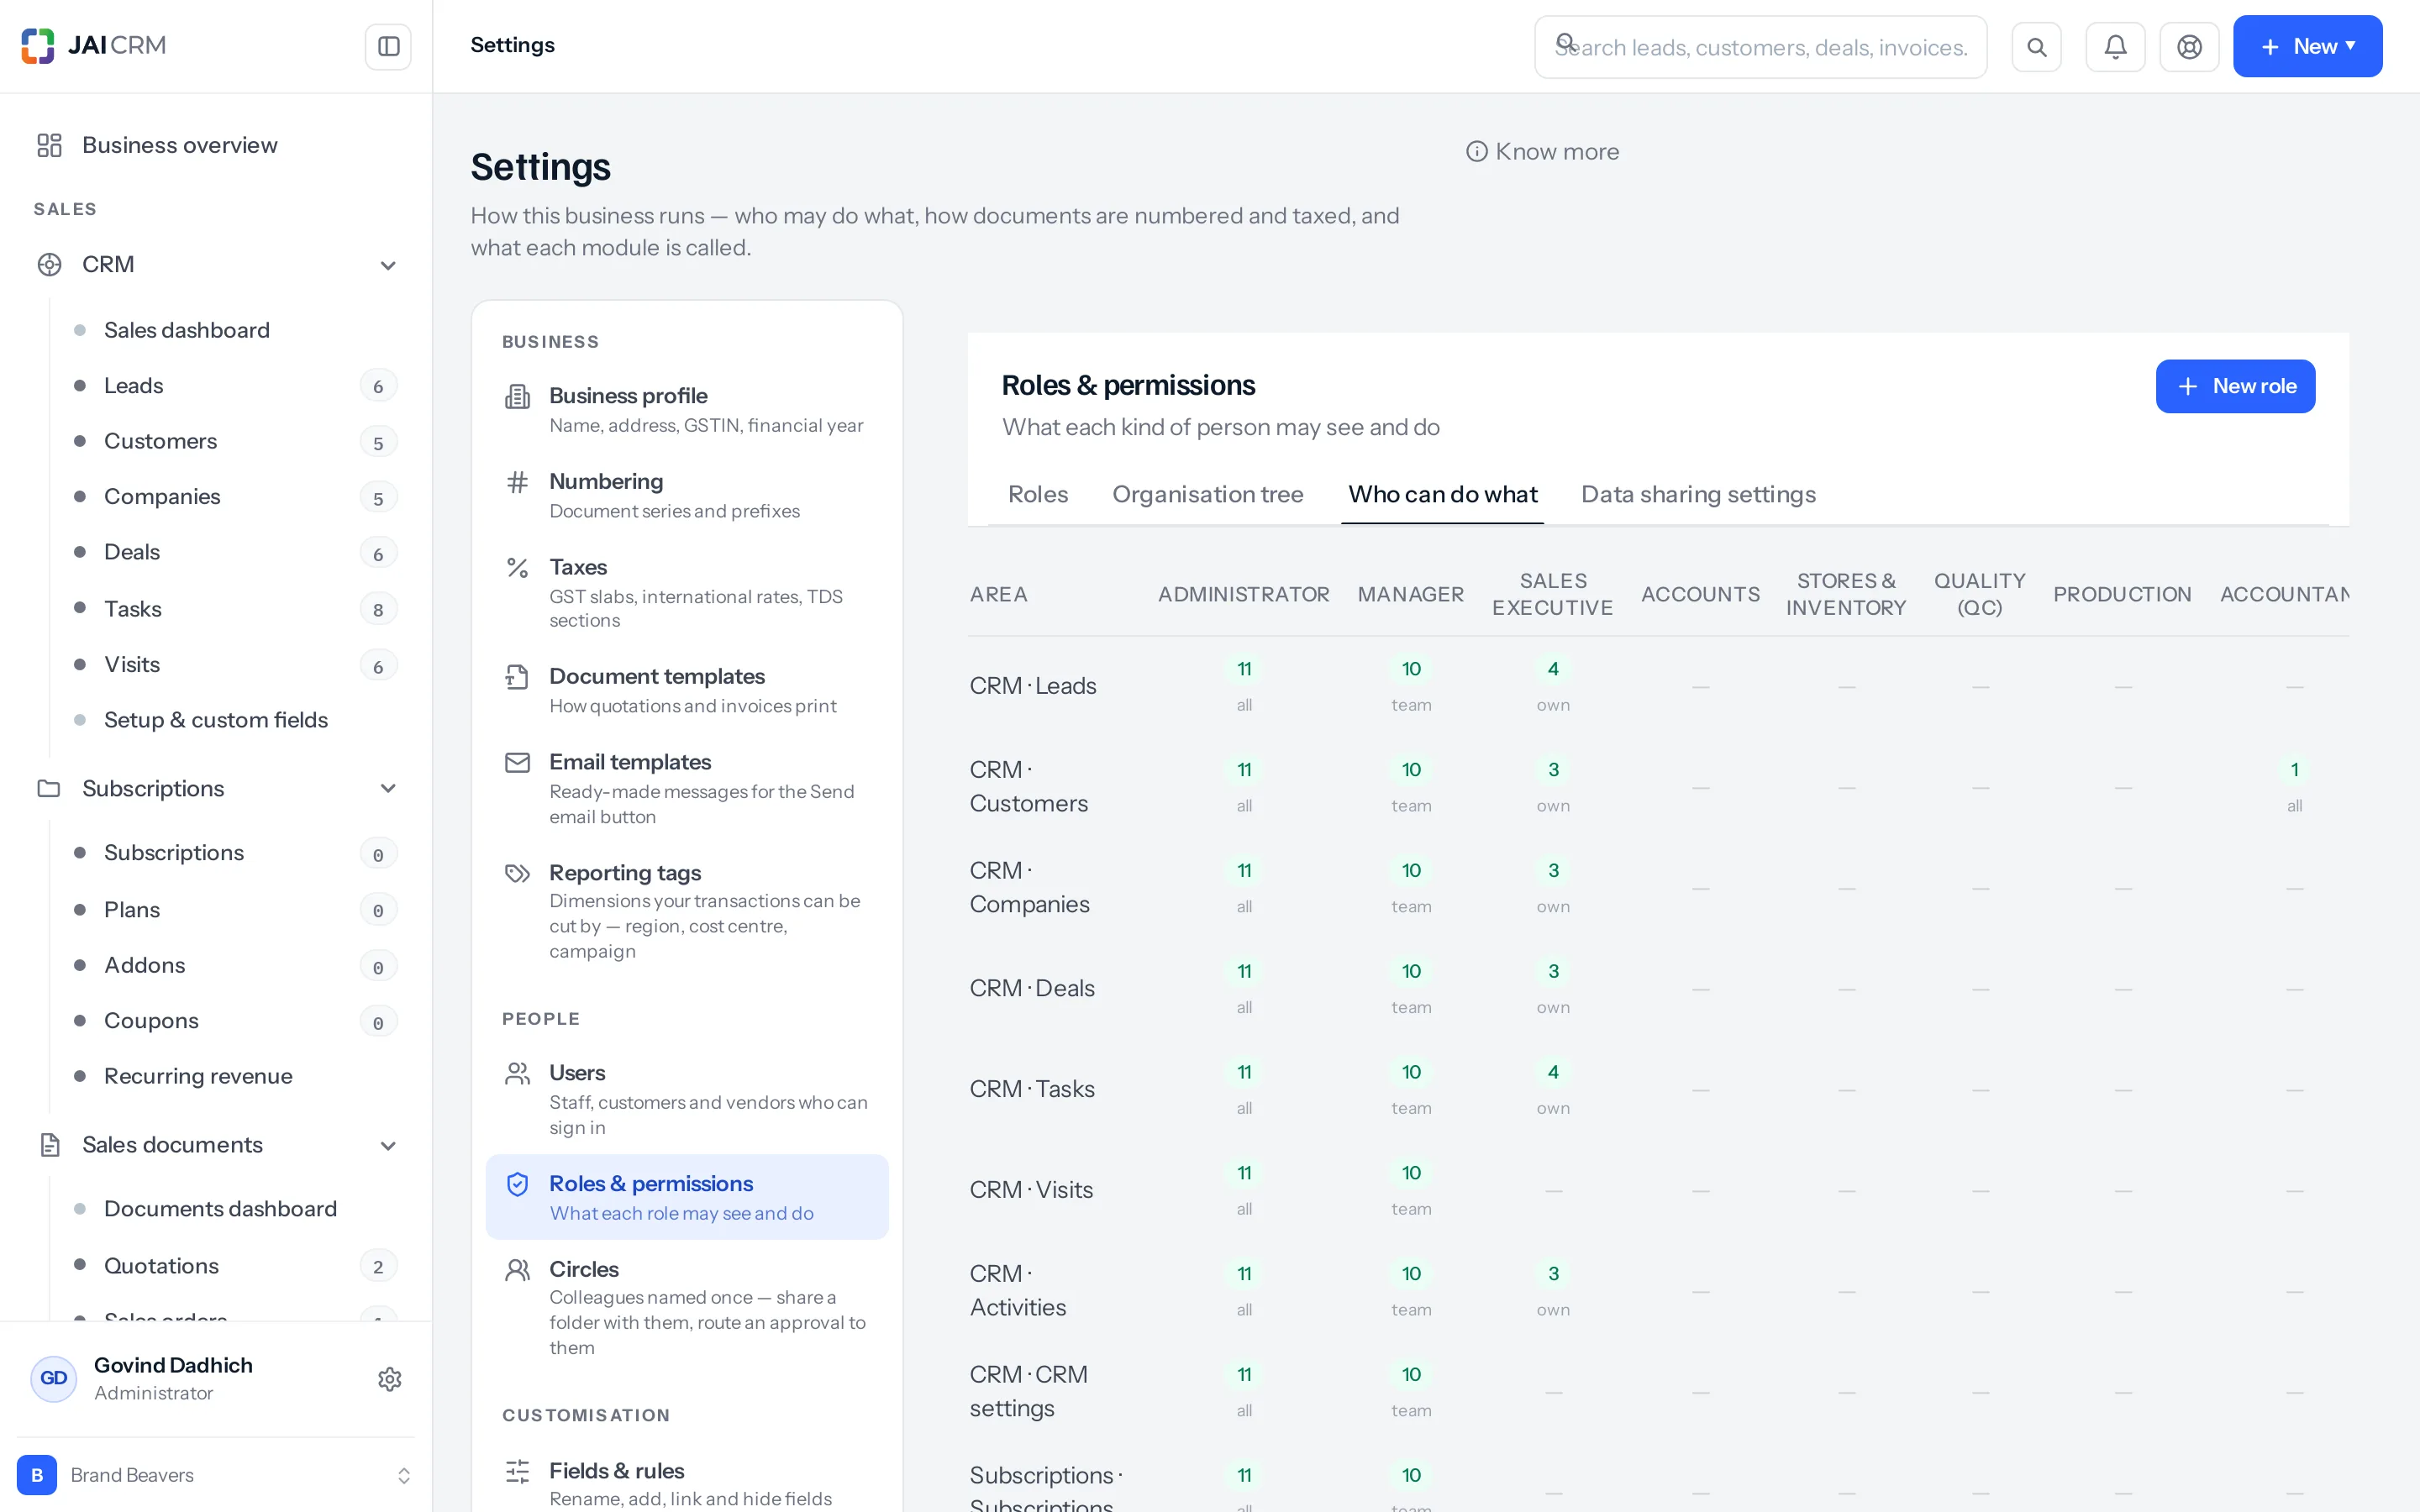Screen dimensions: 2420x1512
Task: Click the Taxes percent icon
Action: click(517, 568)
